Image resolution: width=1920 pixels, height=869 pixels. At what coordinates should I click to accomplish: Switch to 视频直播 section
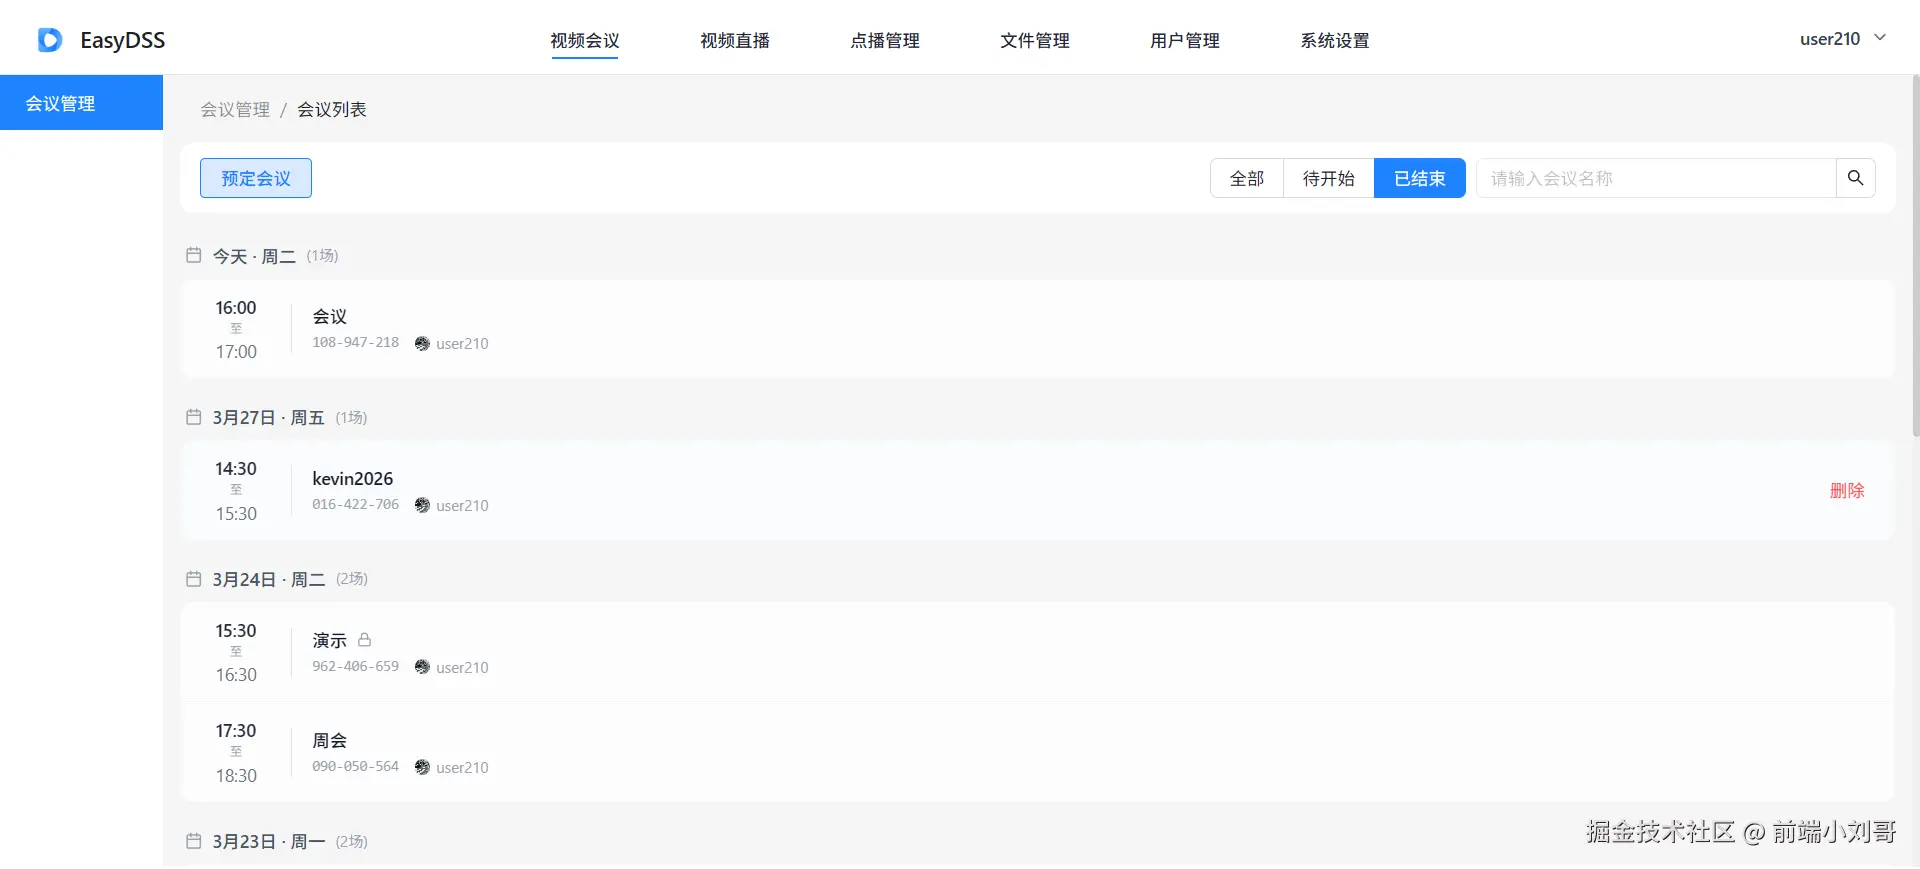pyautogui.click(x=735, y=41)
